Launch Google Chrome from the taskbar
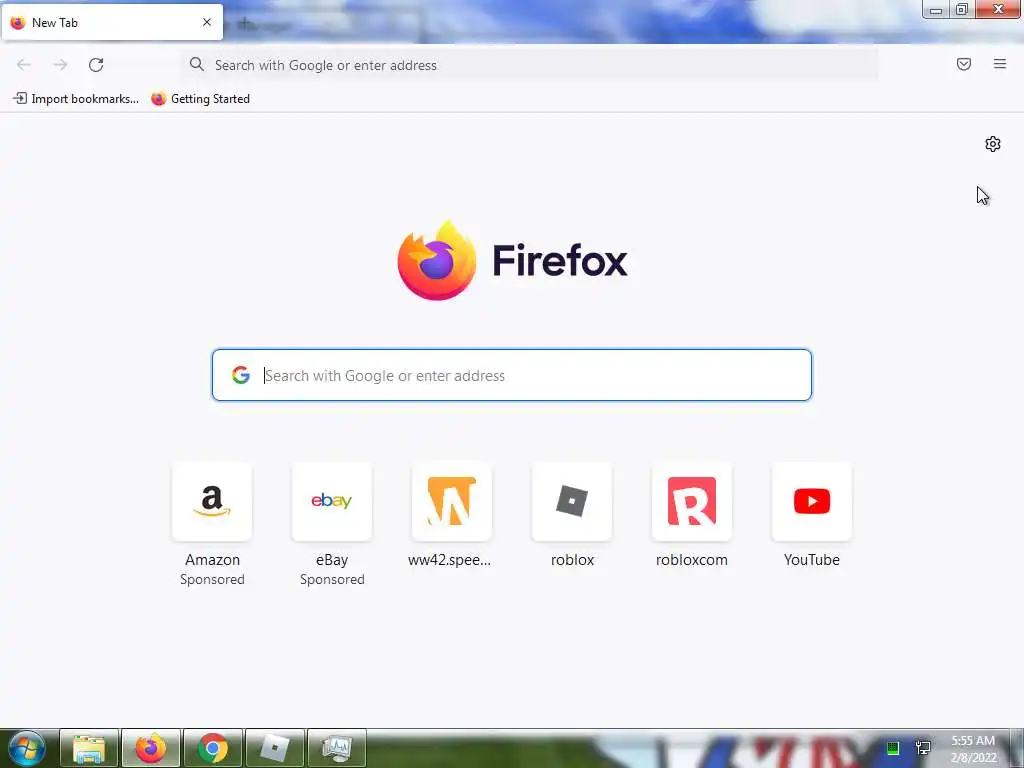Viewport: 1024px width, 768px height. (x=213, y=748)
